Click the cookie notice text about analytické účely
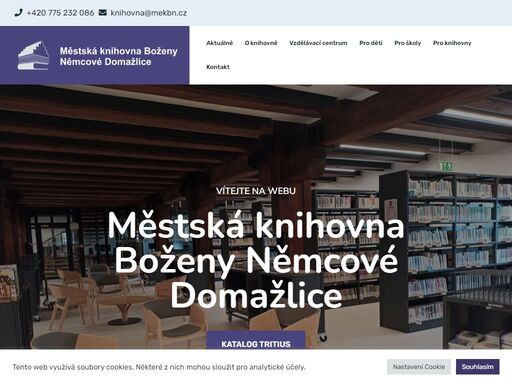Image resolution: width=512 pixels, height=384 pixels. tap(159, 367)
